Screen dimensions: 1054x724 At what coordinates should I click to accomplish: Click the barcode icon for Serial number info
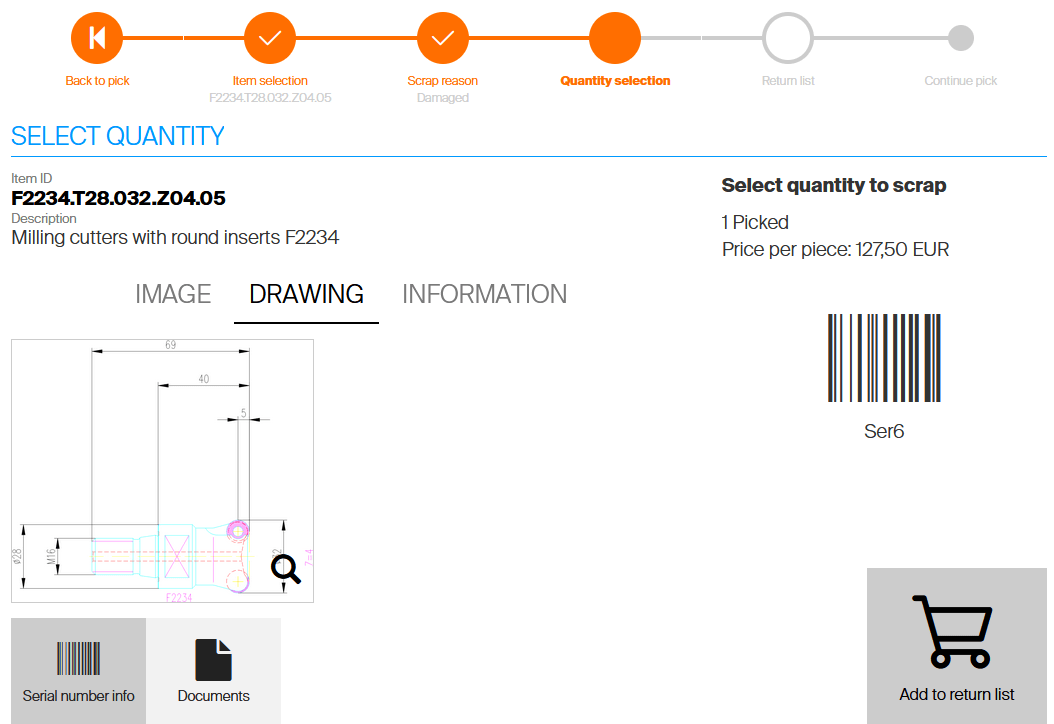coord(78,659)
